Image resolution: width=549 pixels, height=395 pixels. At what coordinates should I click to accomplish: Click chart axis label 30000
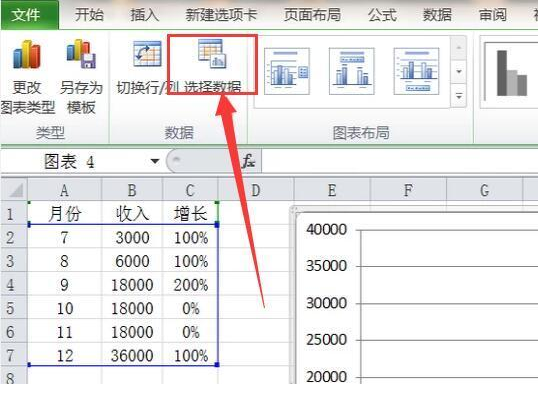[326, 303]
